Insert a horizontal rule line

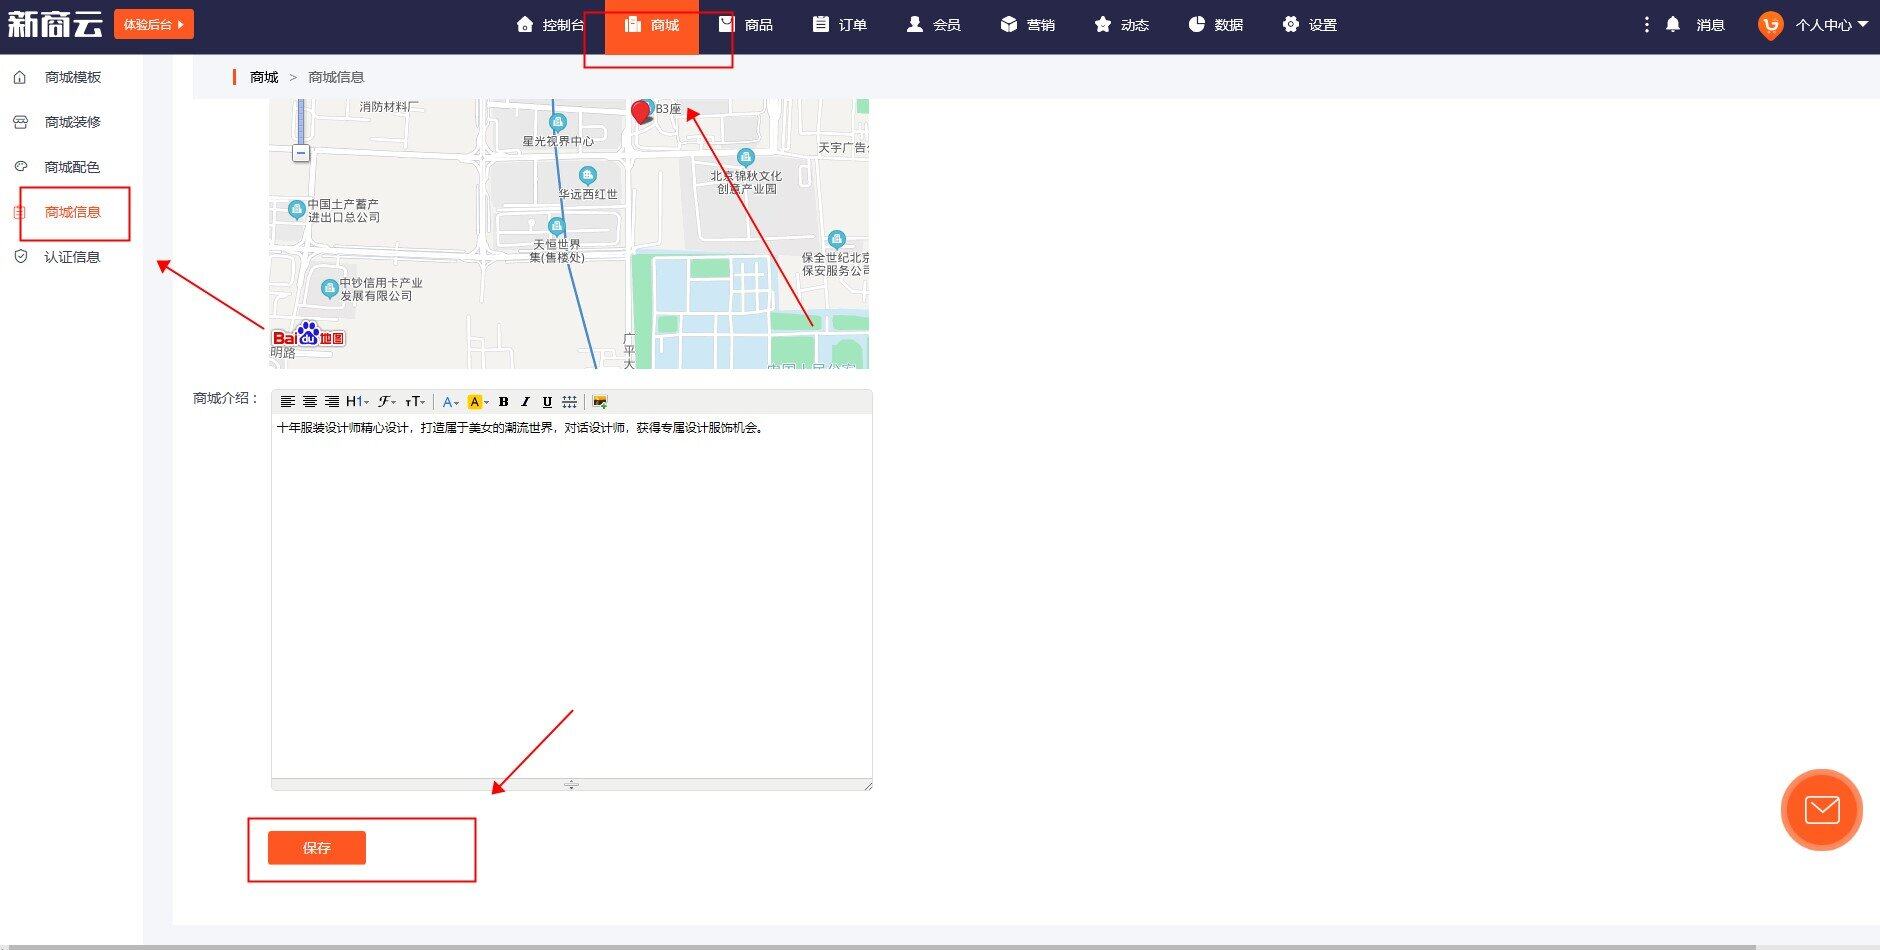[569, 402]
